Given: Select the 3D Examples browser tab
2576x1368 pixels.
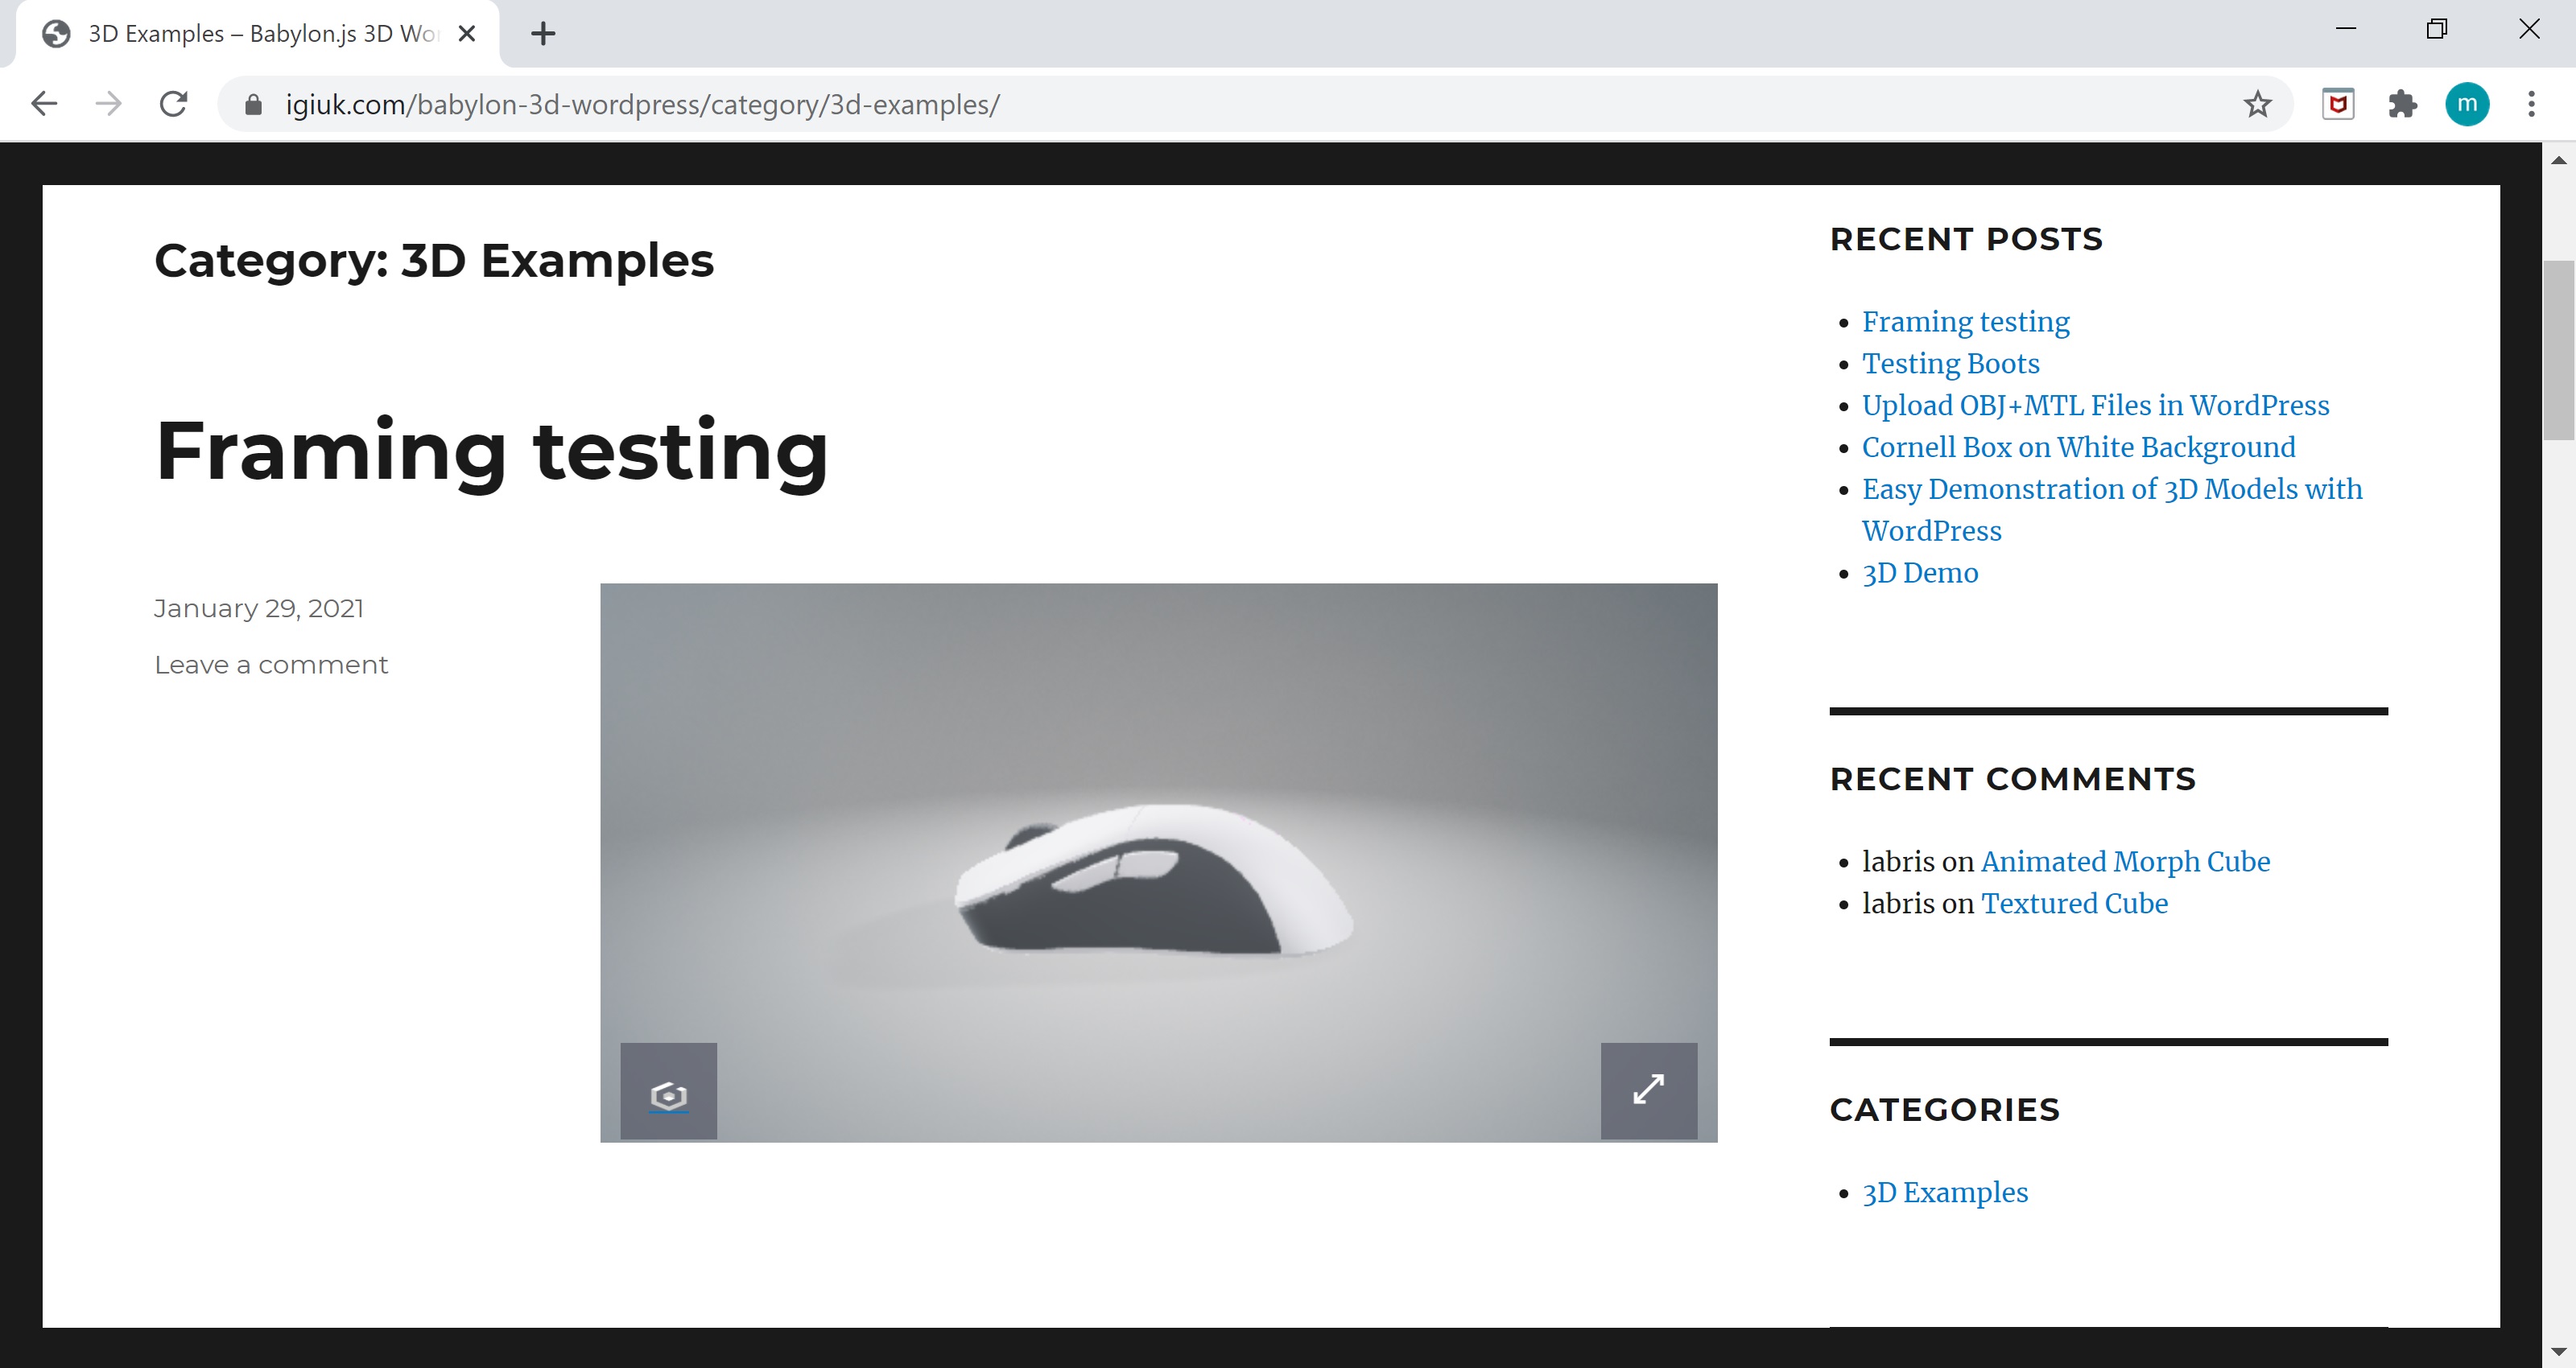Looking at the screenshot, I should point(260,34).
